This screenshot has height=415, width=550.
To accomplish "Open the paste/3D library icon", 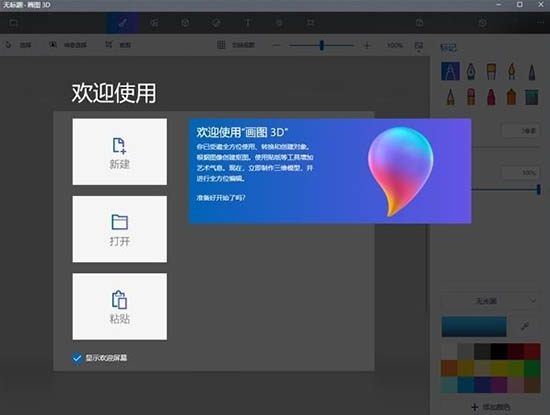I will tap(420, 23).
